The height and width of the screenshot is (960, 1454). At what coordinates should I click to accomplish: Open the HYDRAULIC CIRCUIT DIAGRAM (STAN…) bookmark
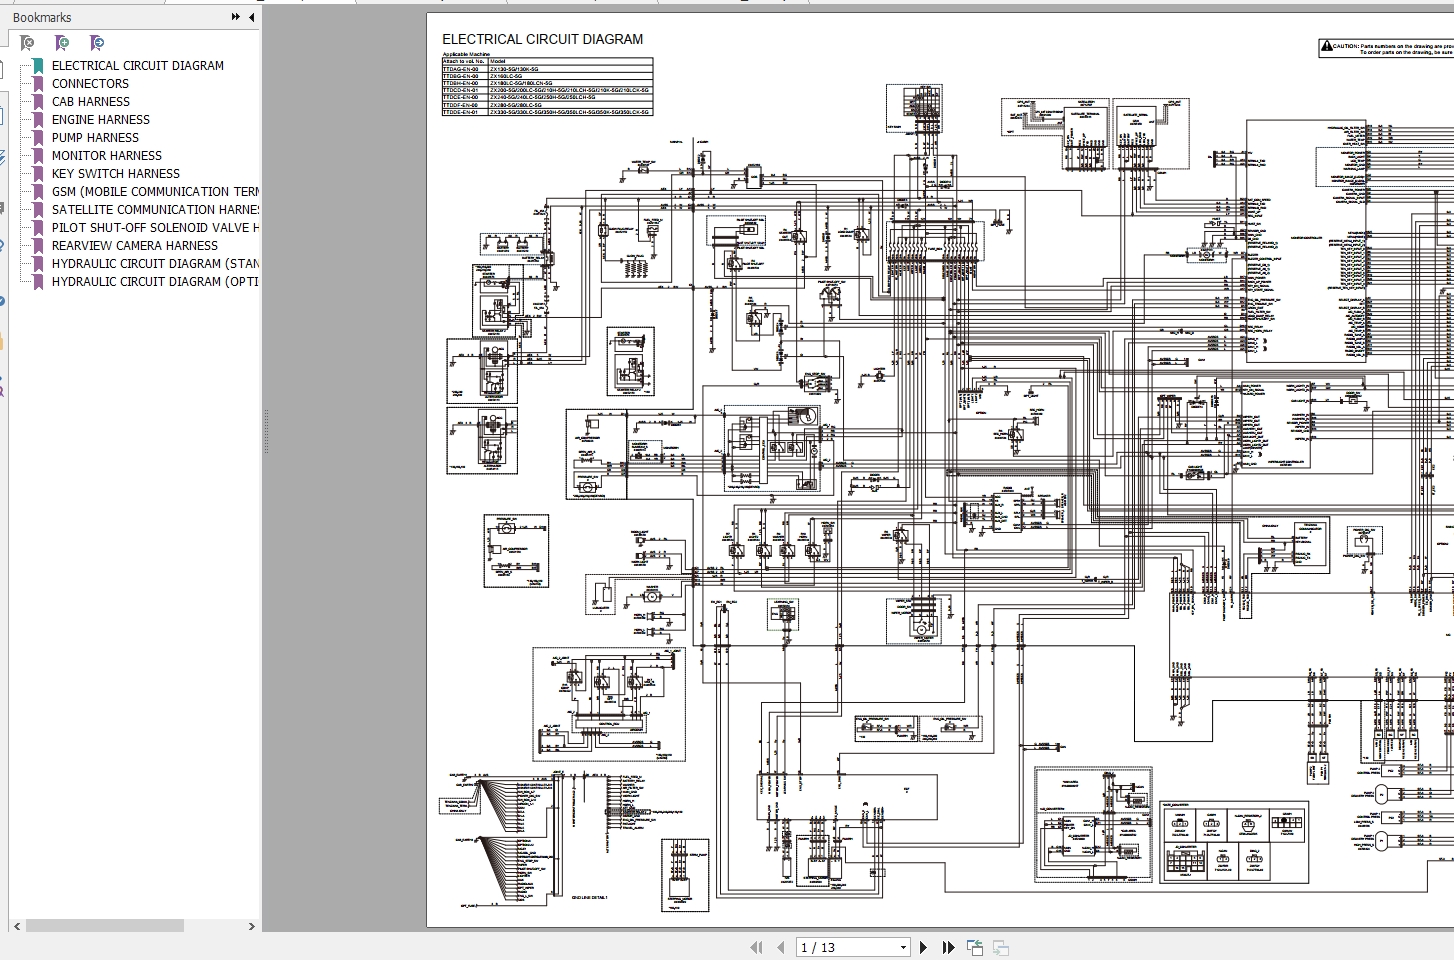click(x=155, y=264)
